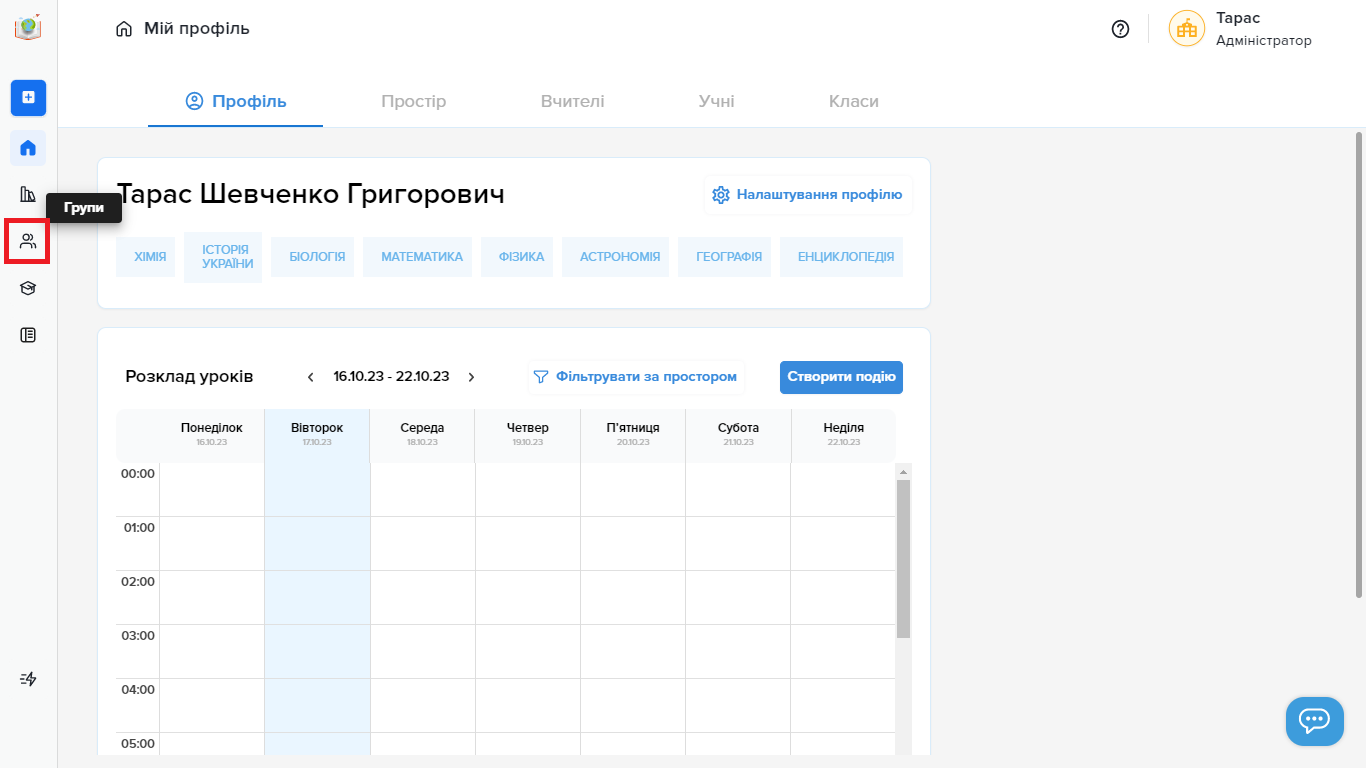
Task: Select the МАТЕМАТИКА subject tag
Action: click(x=421, y=257)
